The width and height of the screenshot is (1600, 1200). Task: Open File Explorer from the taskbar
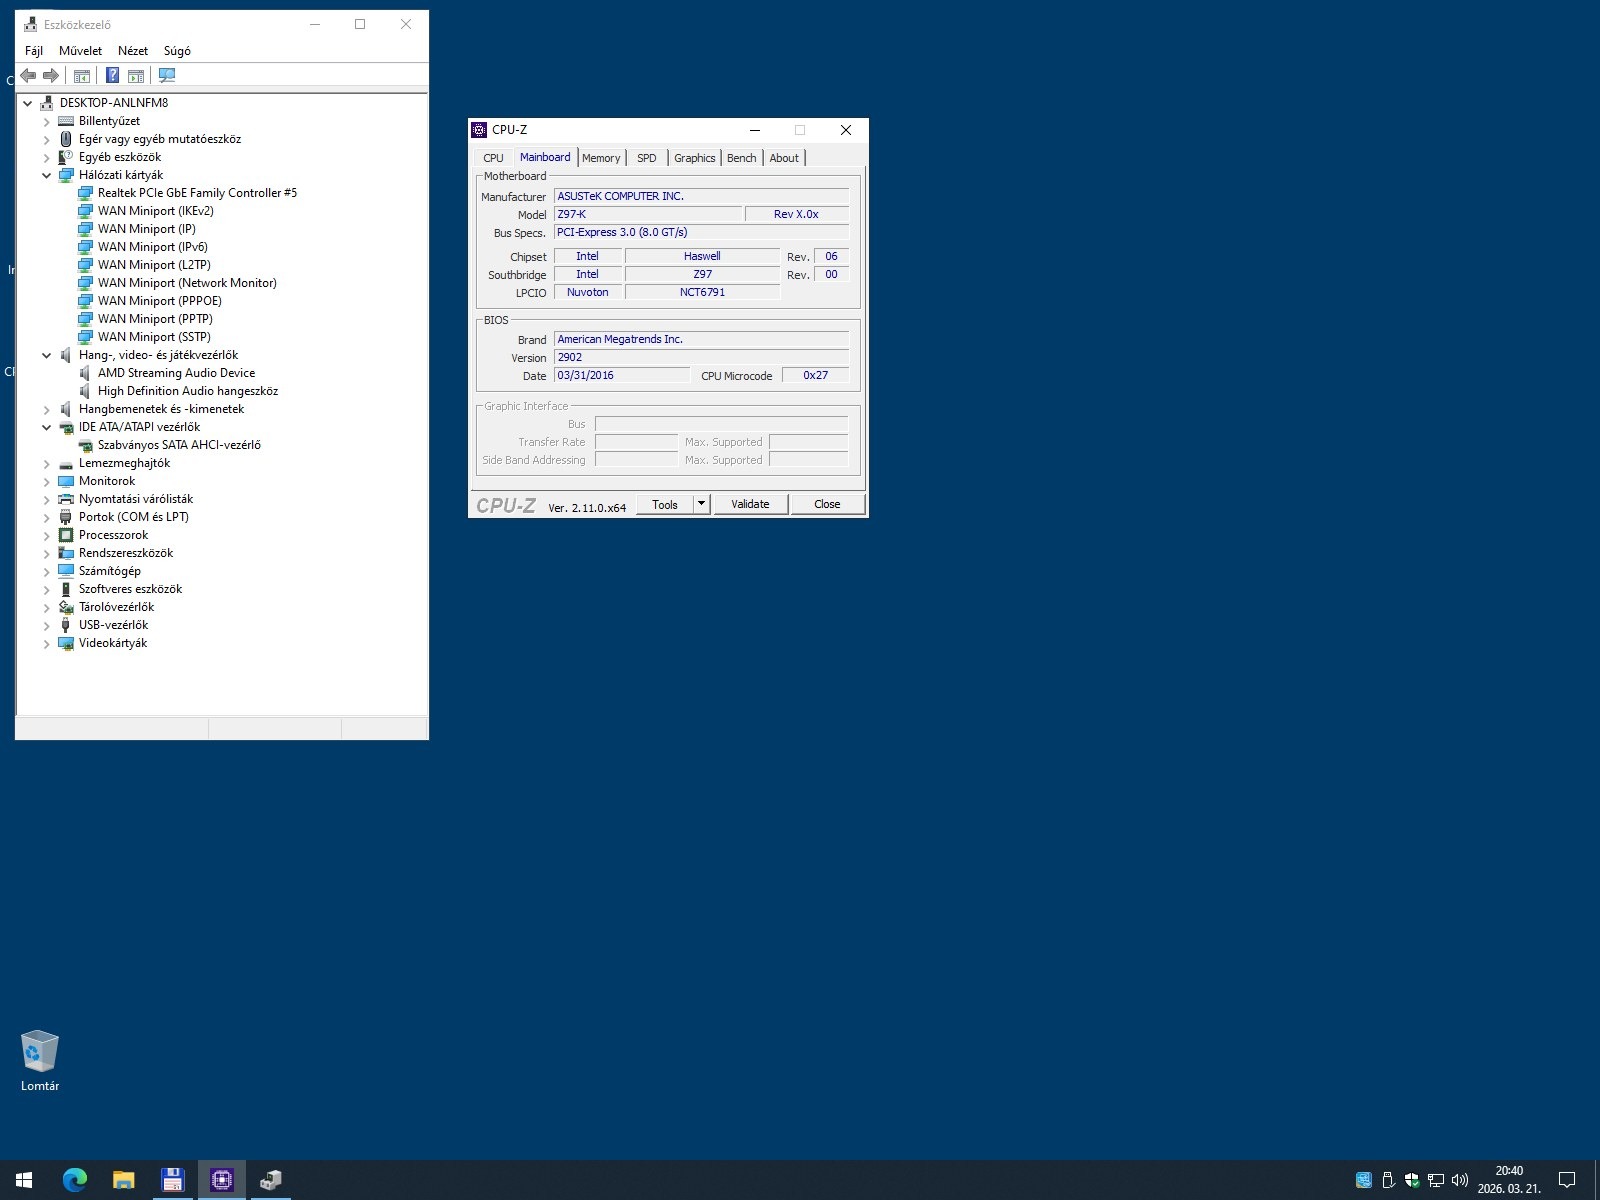click(123, 1180)
